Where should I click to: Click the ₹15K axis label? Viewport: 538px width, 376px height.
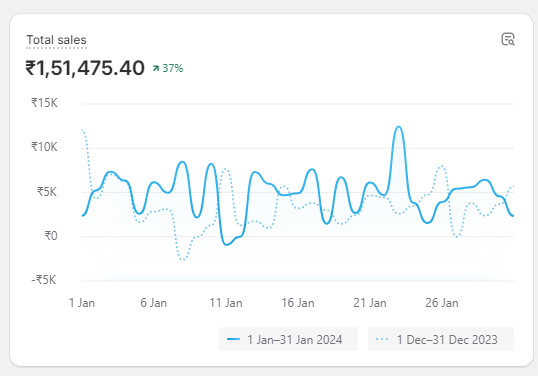coord(44,103)
